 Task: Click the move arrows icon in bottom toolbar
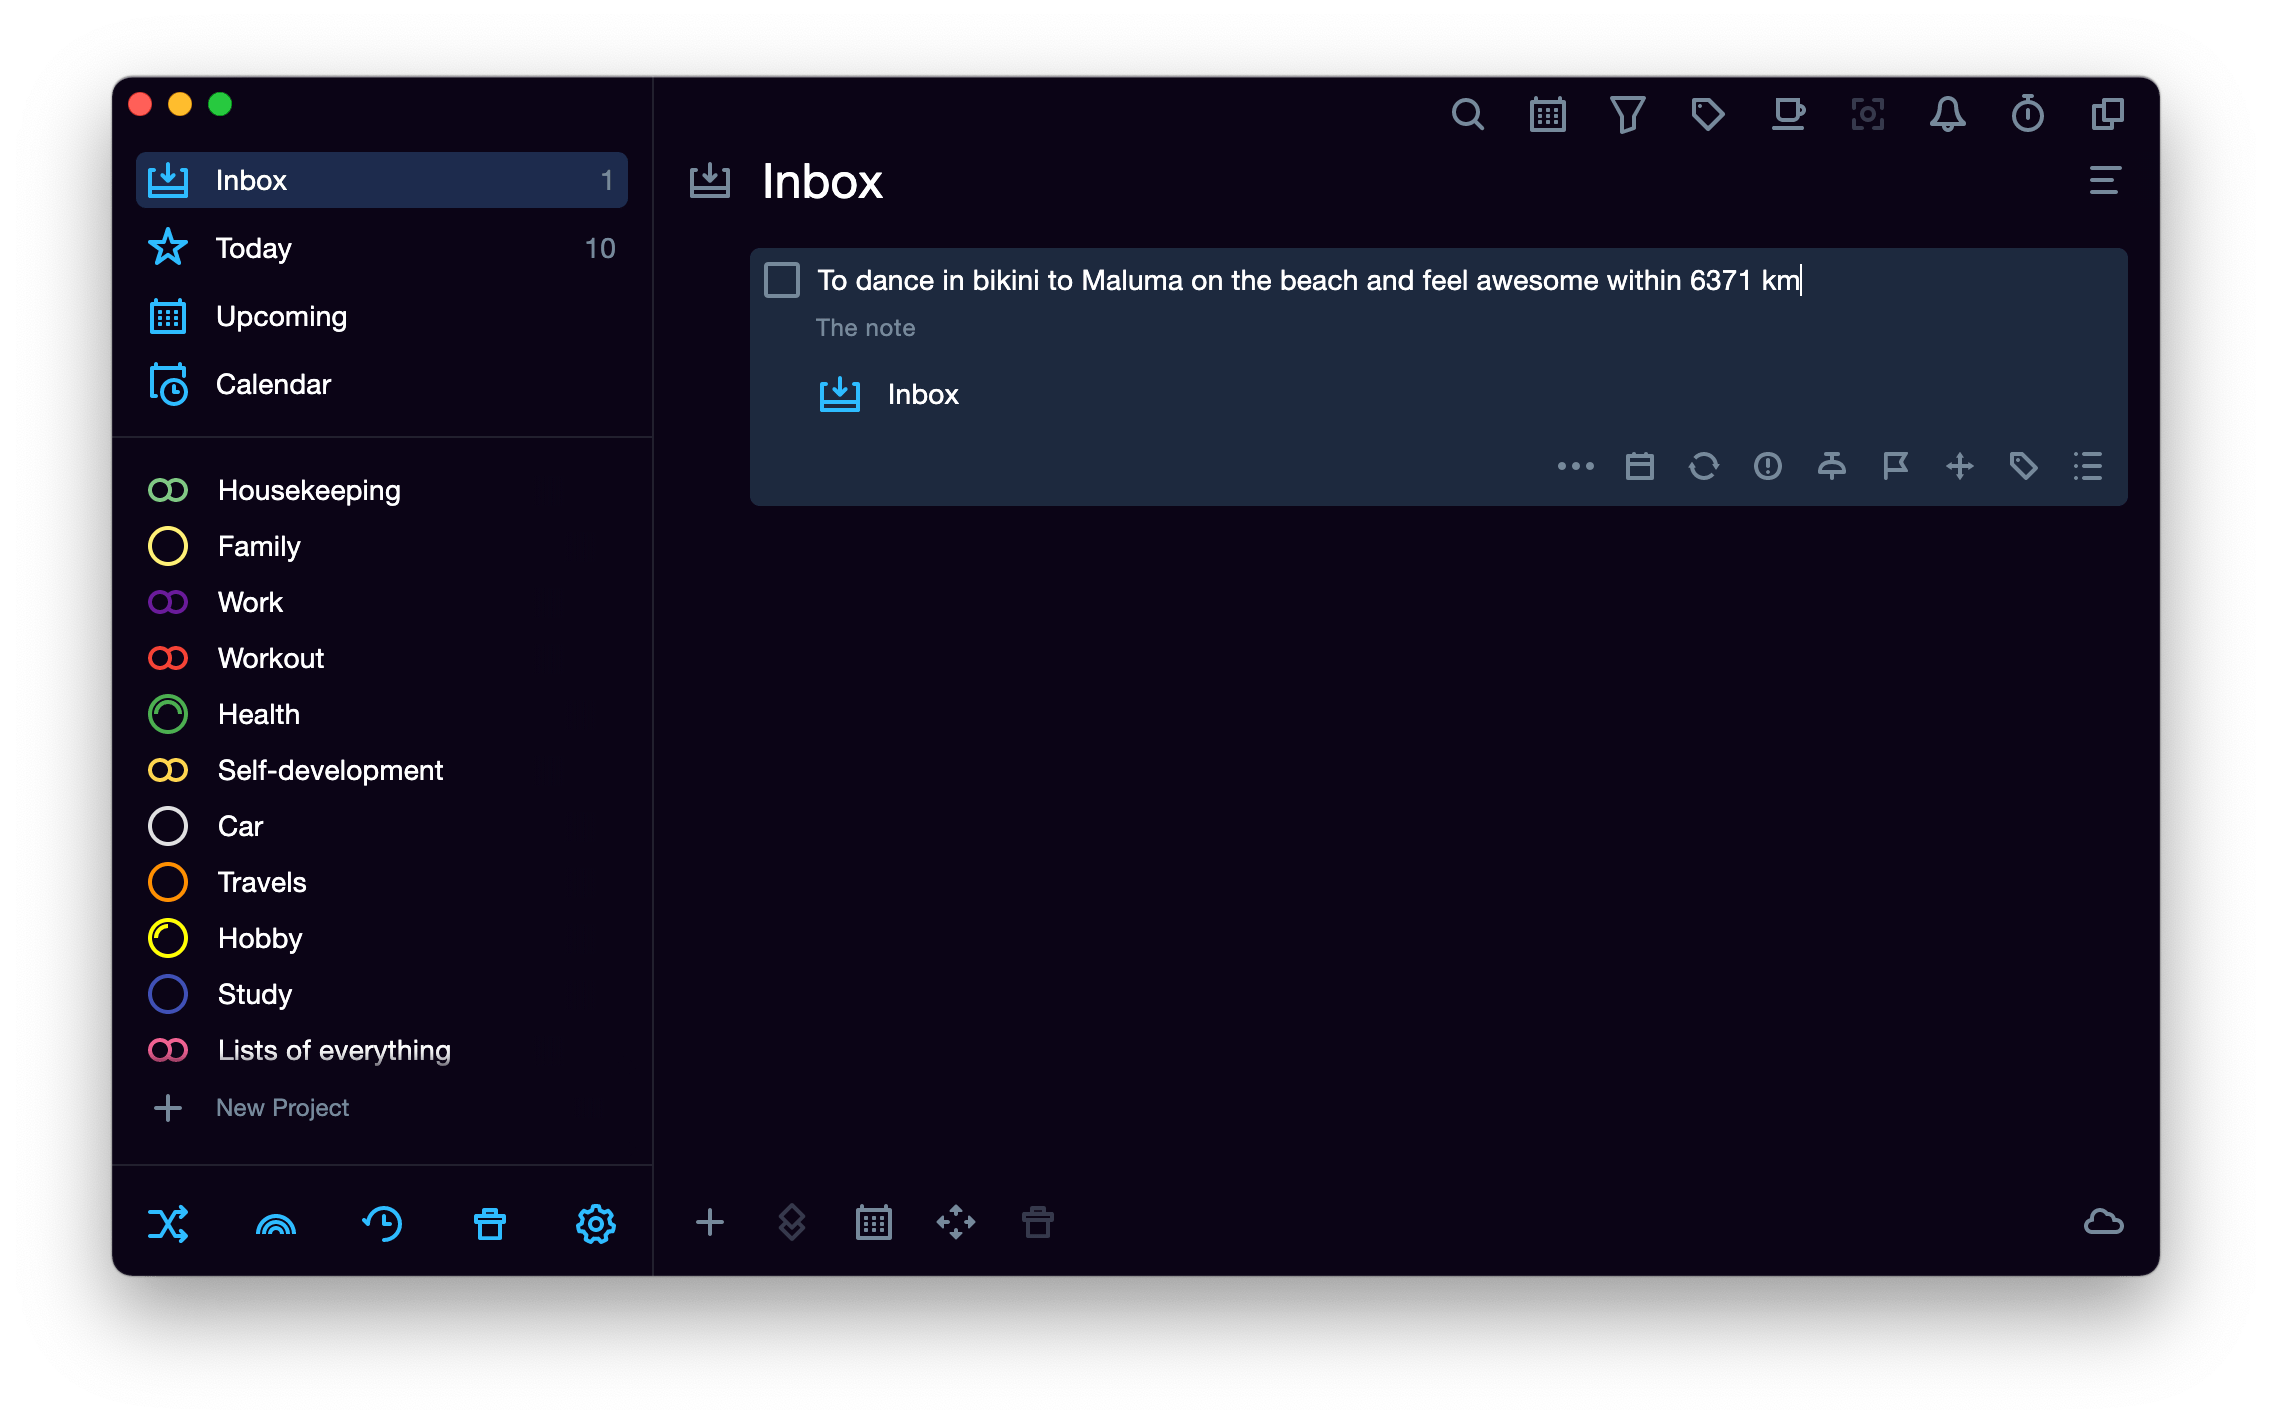point(956,1222)
